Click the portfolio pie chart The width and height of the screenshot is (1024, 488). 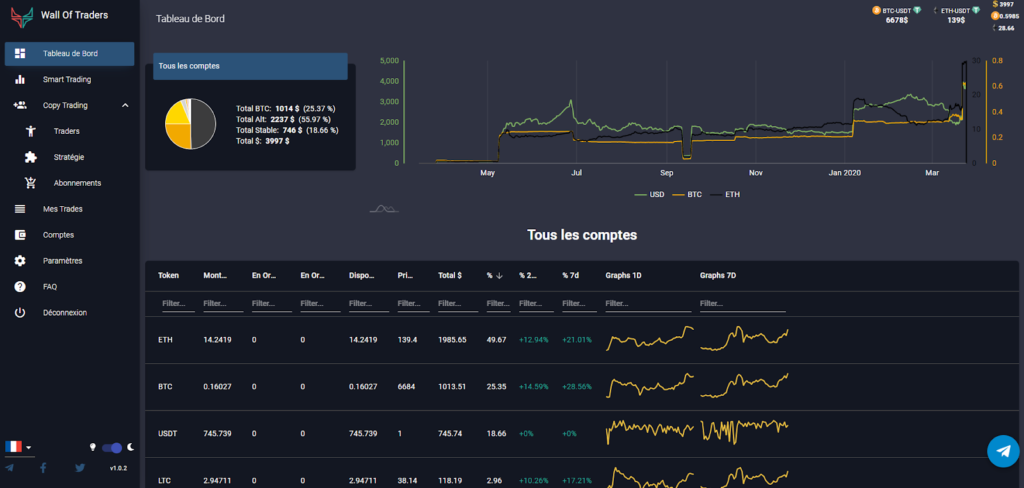tap(190, 124)
